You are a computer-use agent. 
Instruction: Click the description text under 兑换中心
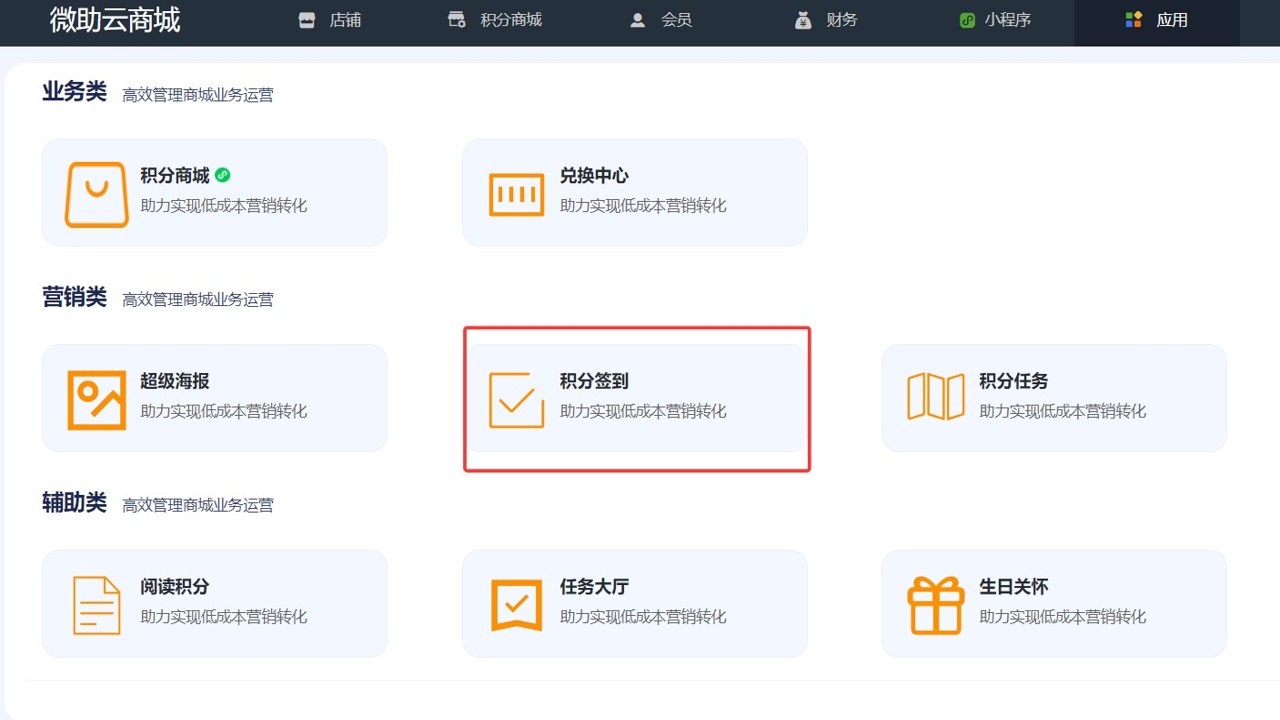[643, 206]
